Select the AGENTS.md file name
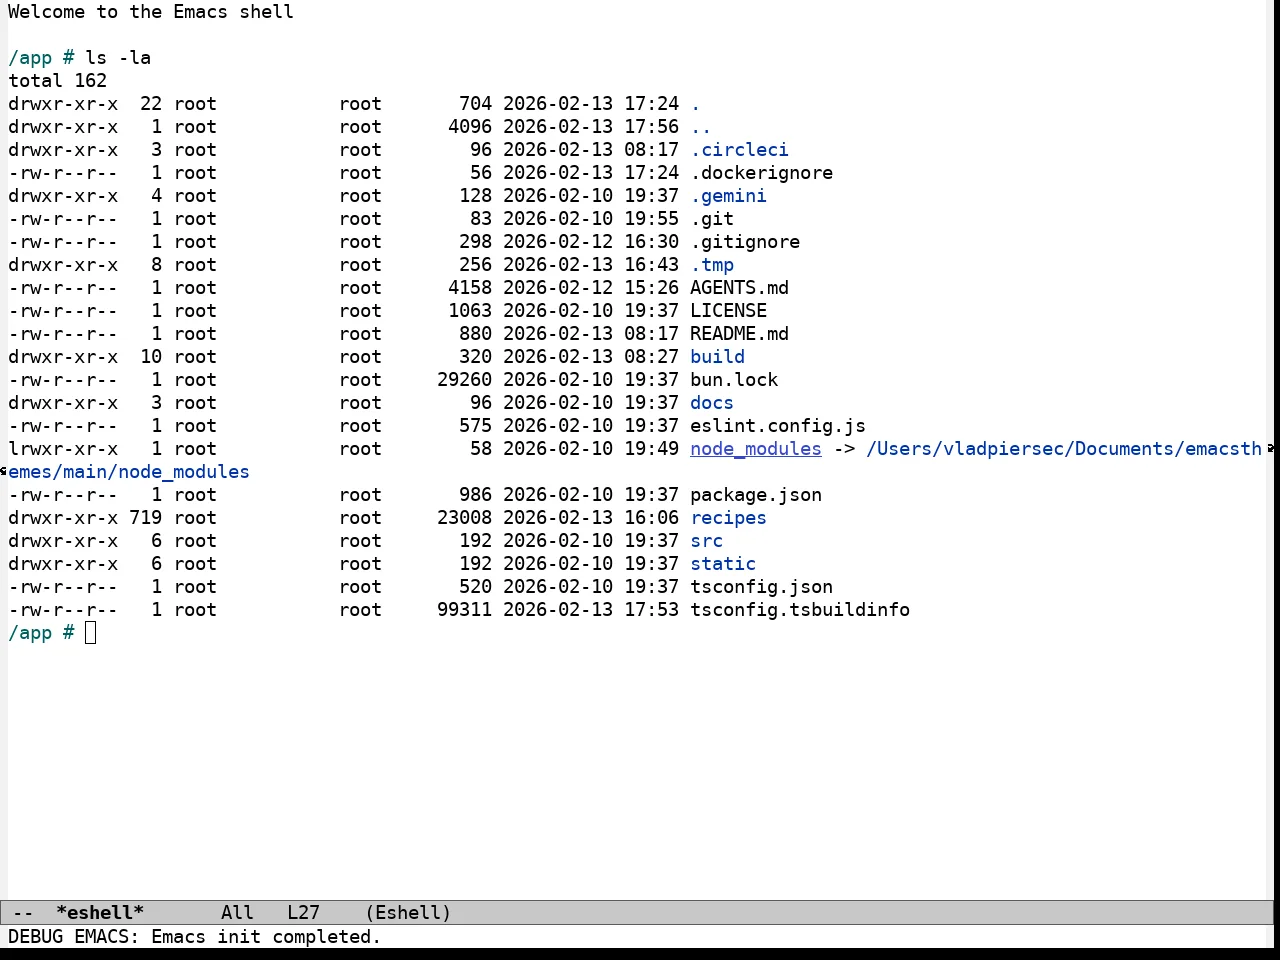This screenshot has width=1280, height=960. [739, 288]
